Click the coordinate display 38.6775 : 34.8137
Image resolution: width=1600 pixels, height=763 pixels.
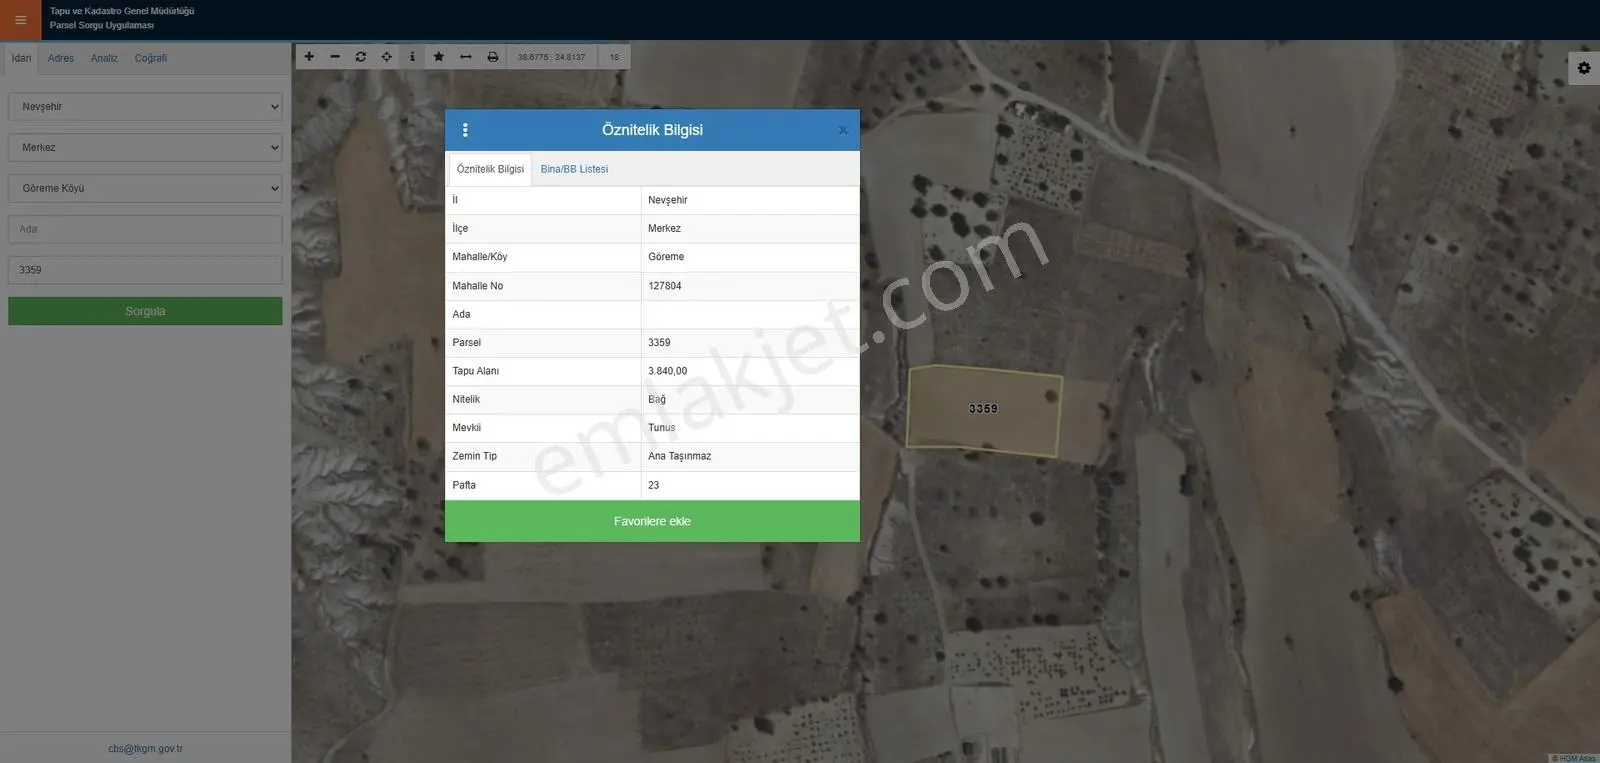click(x=552, y=57)
